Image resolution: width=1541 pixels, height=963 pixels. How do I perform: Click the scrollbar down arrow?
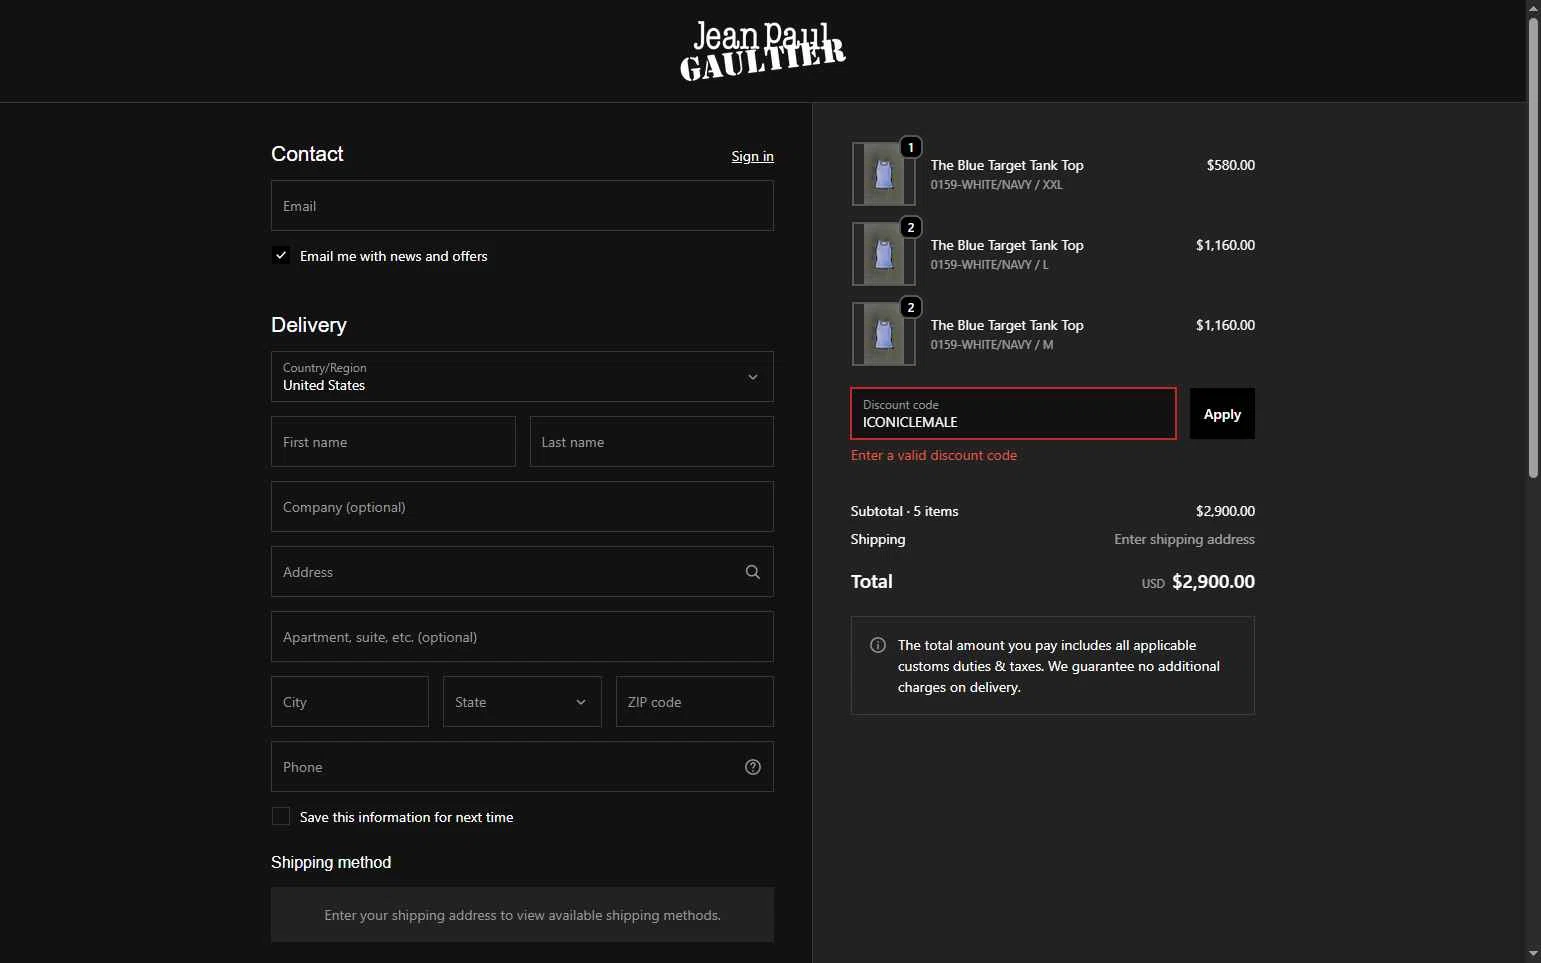[1533, 954]
